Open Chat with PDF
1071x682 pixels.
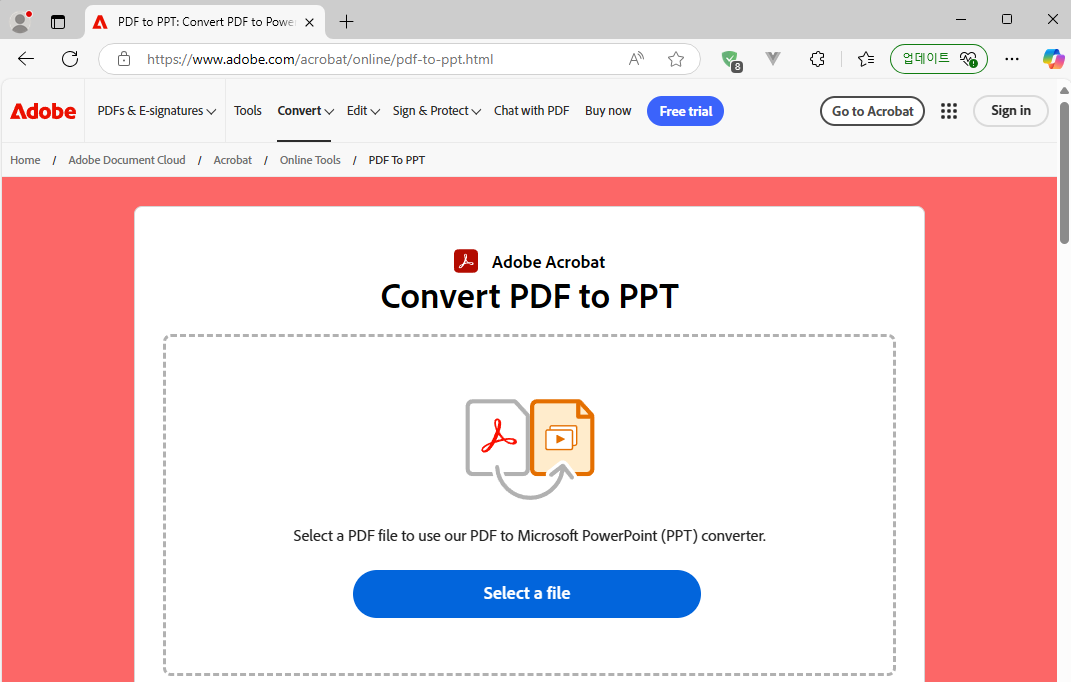click(531, 111)
